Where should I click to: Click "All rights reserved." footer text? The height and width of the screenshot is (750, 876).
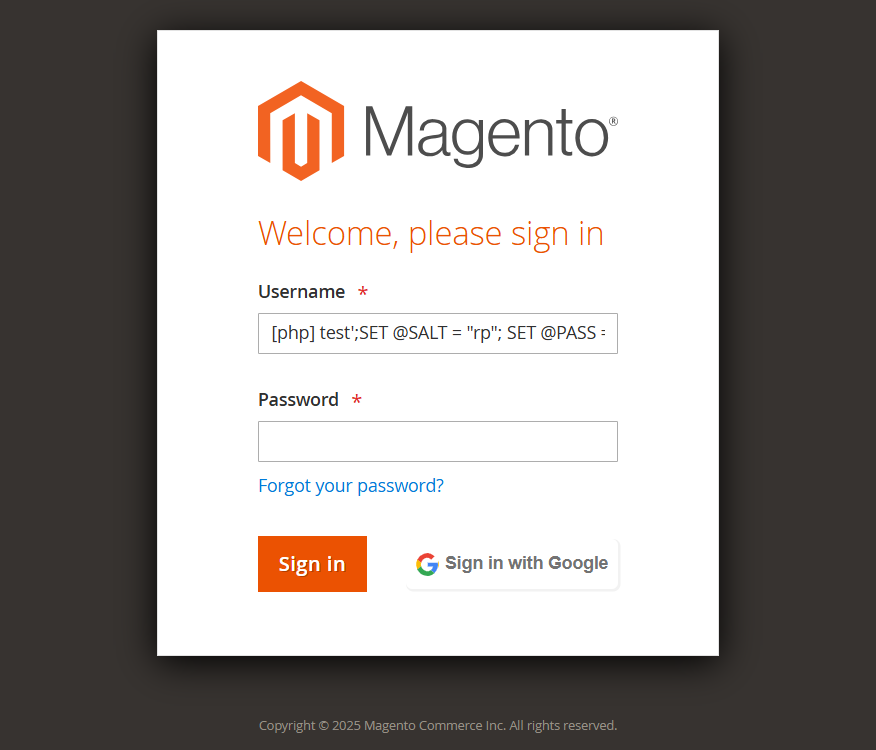563,726
